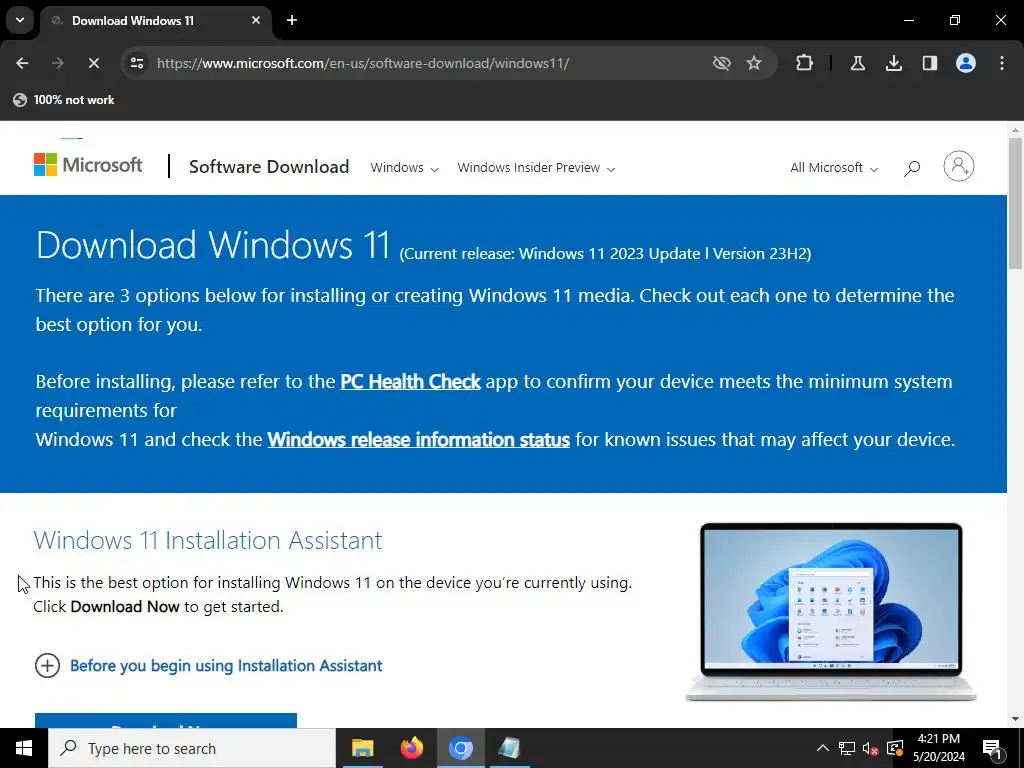Open File Explorer from taskbar
The width and height of the screenshot is (1024, 768).
(x=362, y=748)
